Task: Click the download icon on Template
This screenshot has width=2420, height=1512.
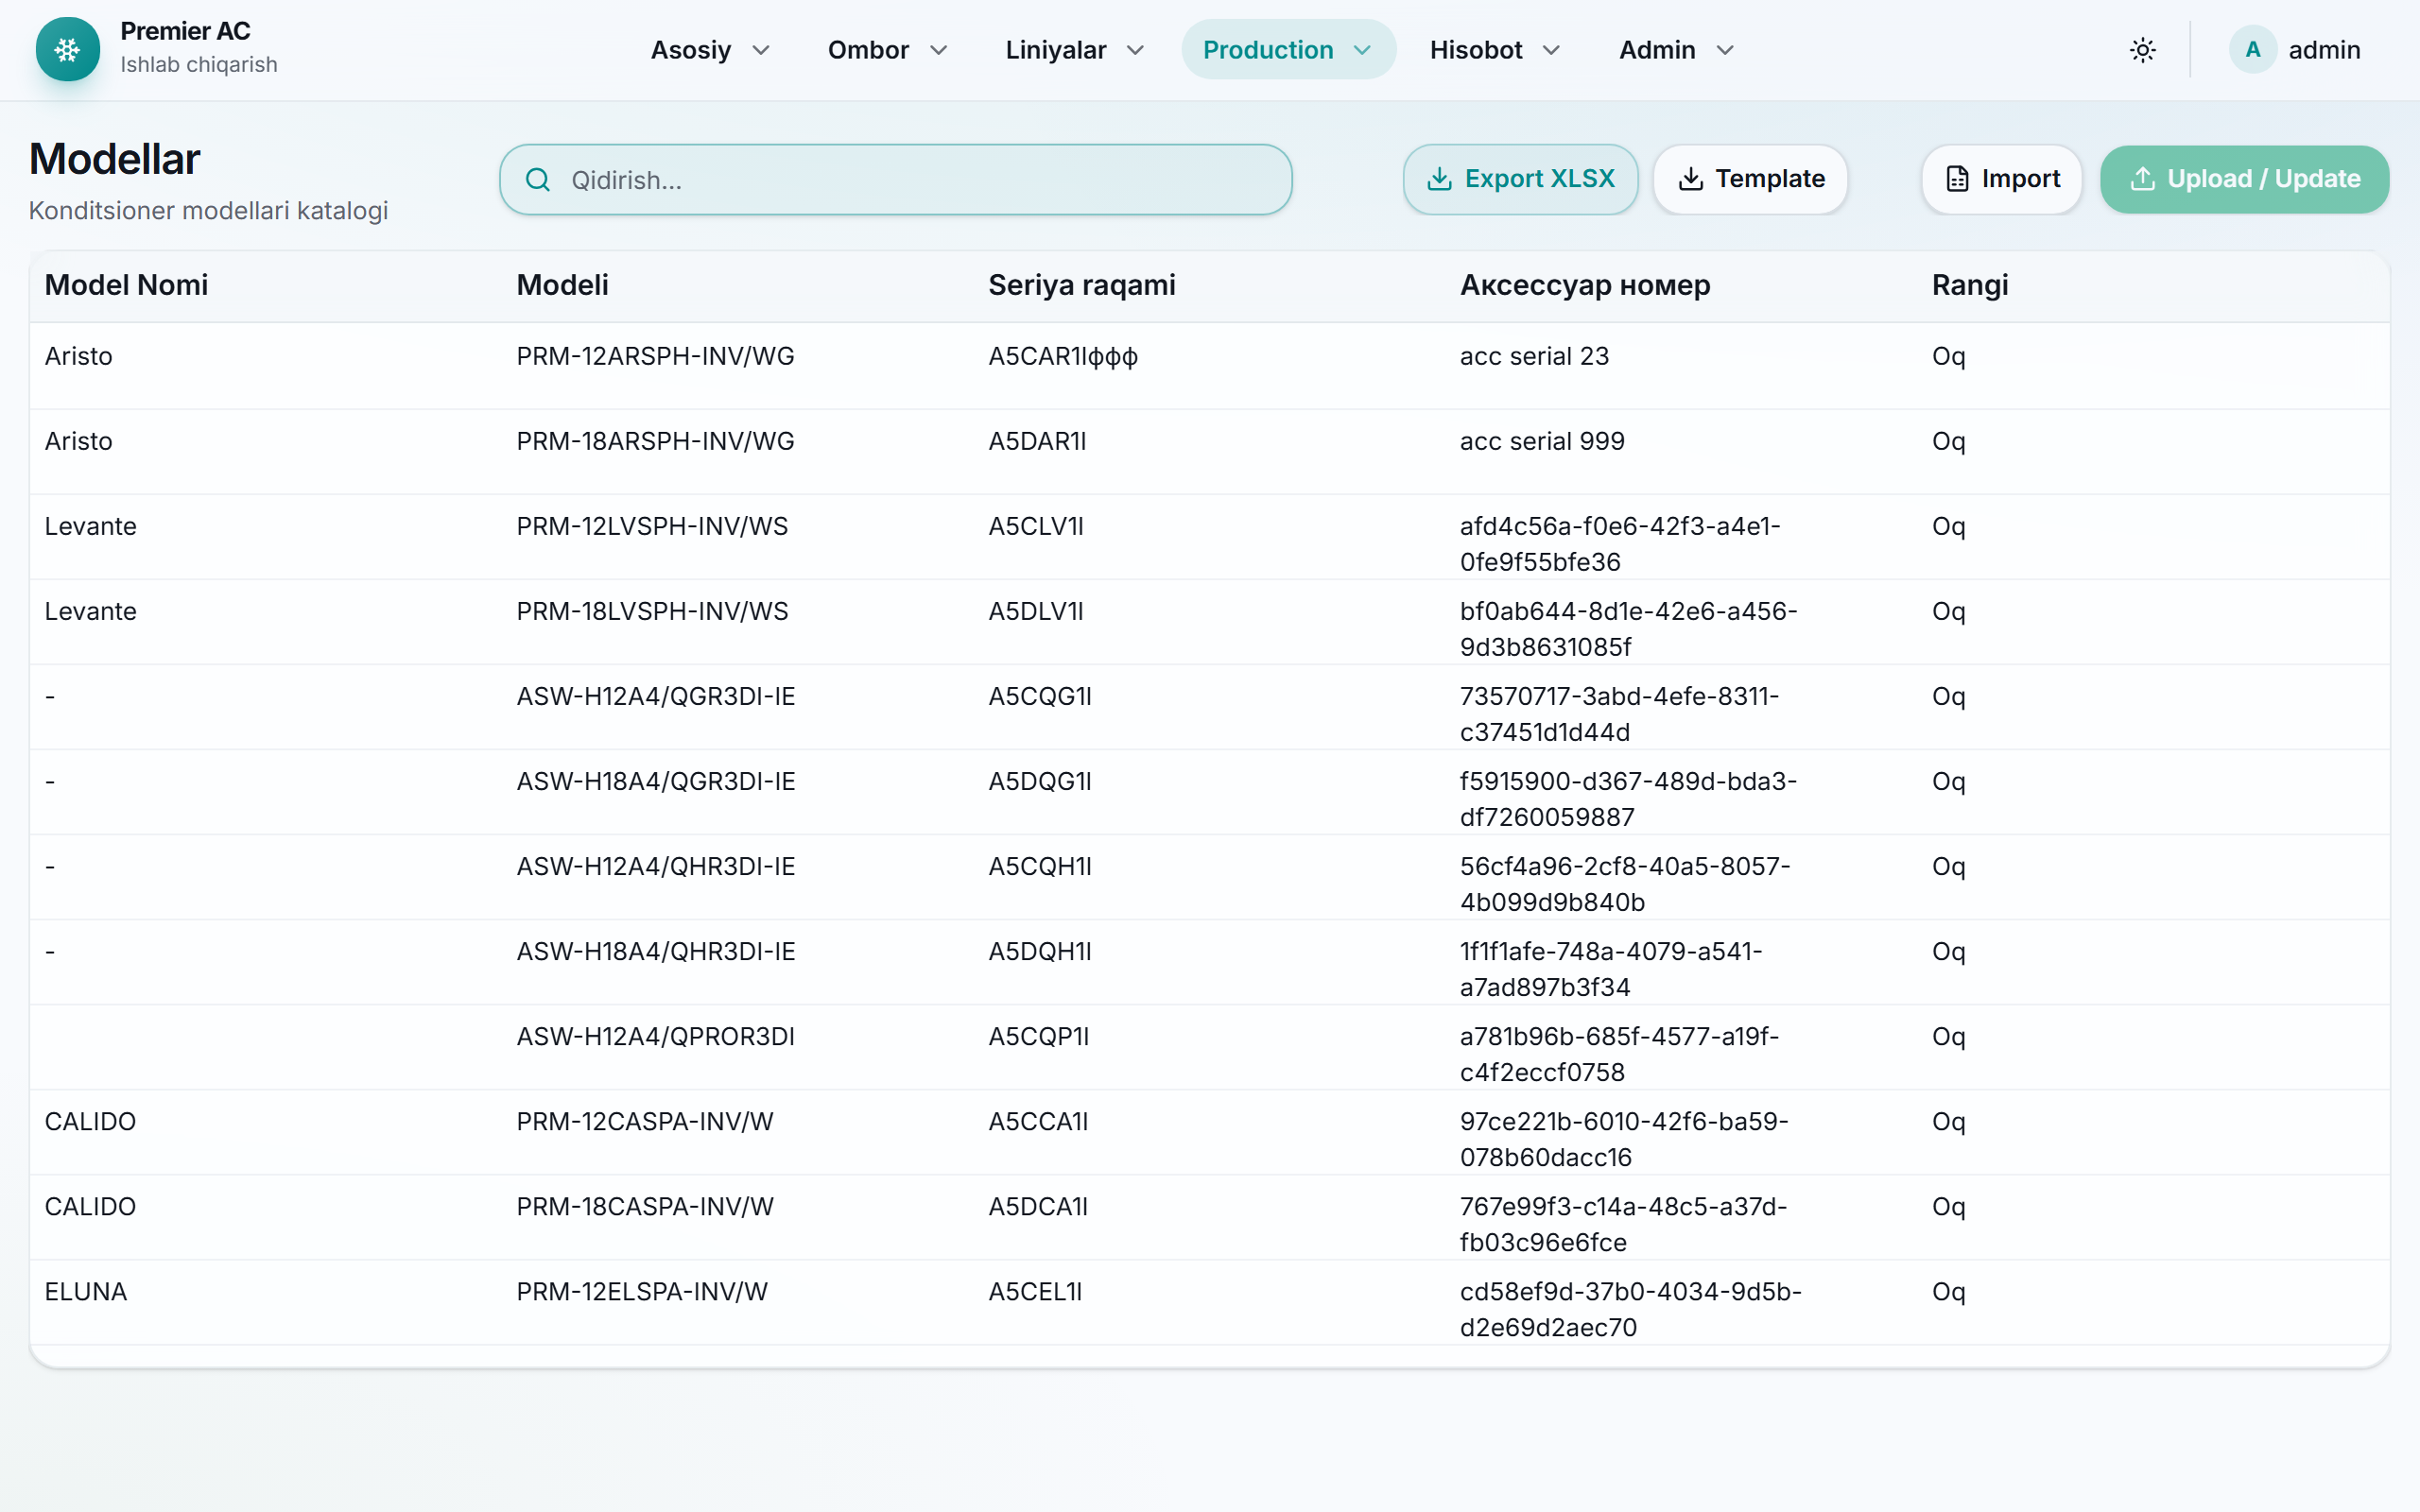Action: 1690,179
